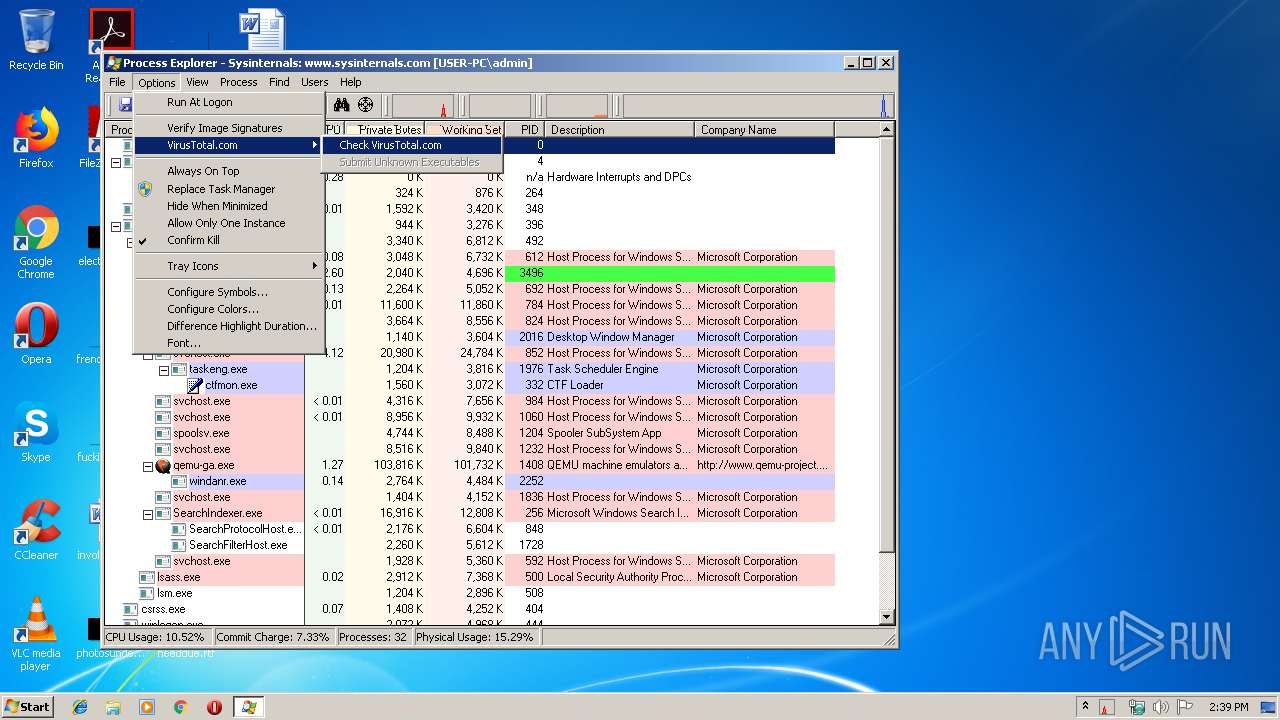Image resolution: width=1280 pixels, height=720 pixels.
Task: Select the windanr.exe process row
Action: (x=470, y=481)
